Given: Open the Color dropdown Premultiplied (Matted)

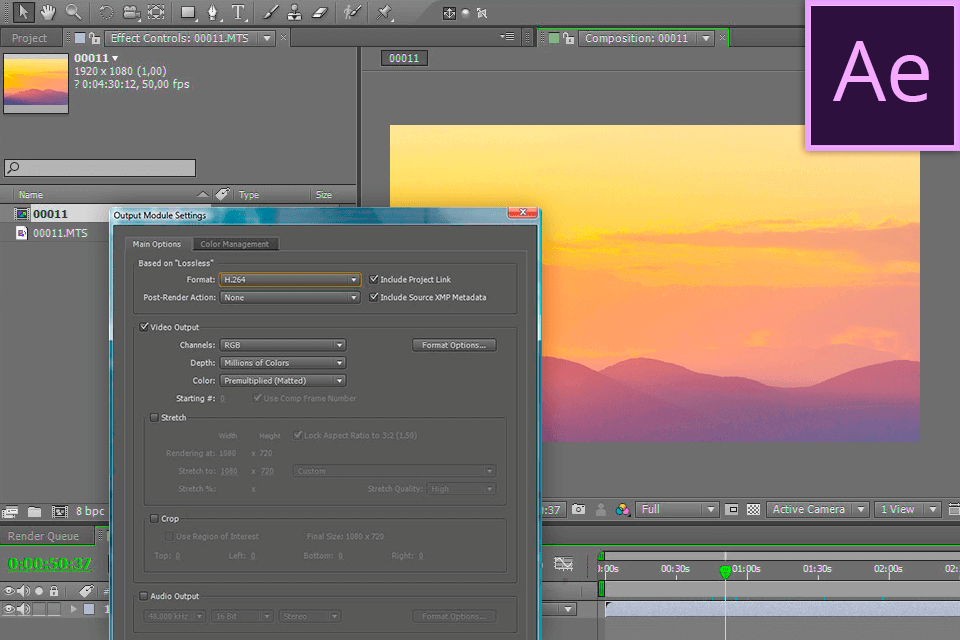Looking at the screenshot, I should (x=283, y=380).
